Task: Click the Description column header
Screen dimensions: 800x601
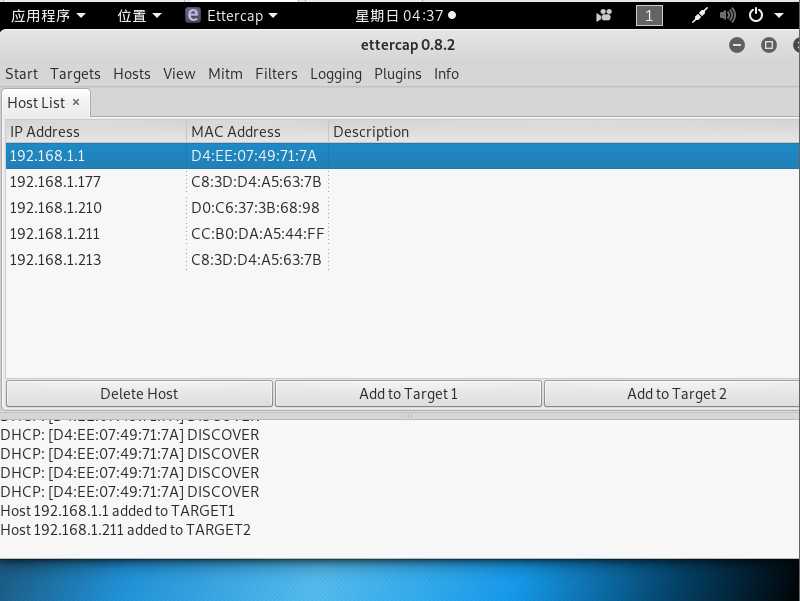Action: click(564, 132)
